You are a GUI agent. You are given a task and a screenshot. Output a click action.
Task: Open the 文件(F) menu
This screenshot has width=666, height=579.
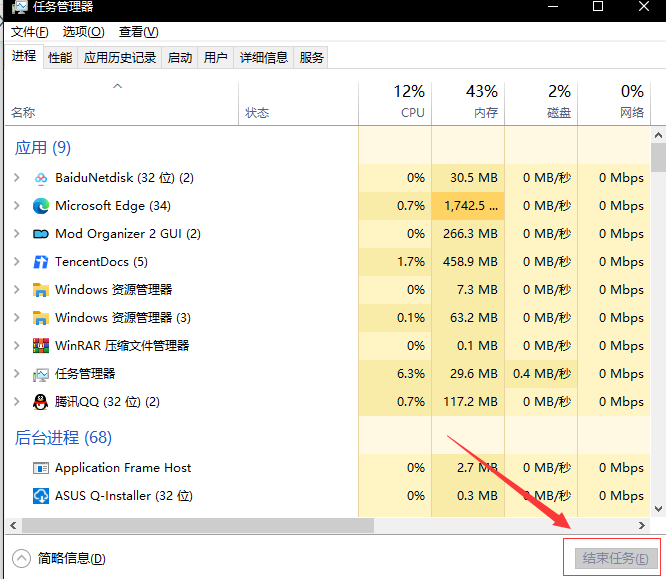click(x=30, y=32)
